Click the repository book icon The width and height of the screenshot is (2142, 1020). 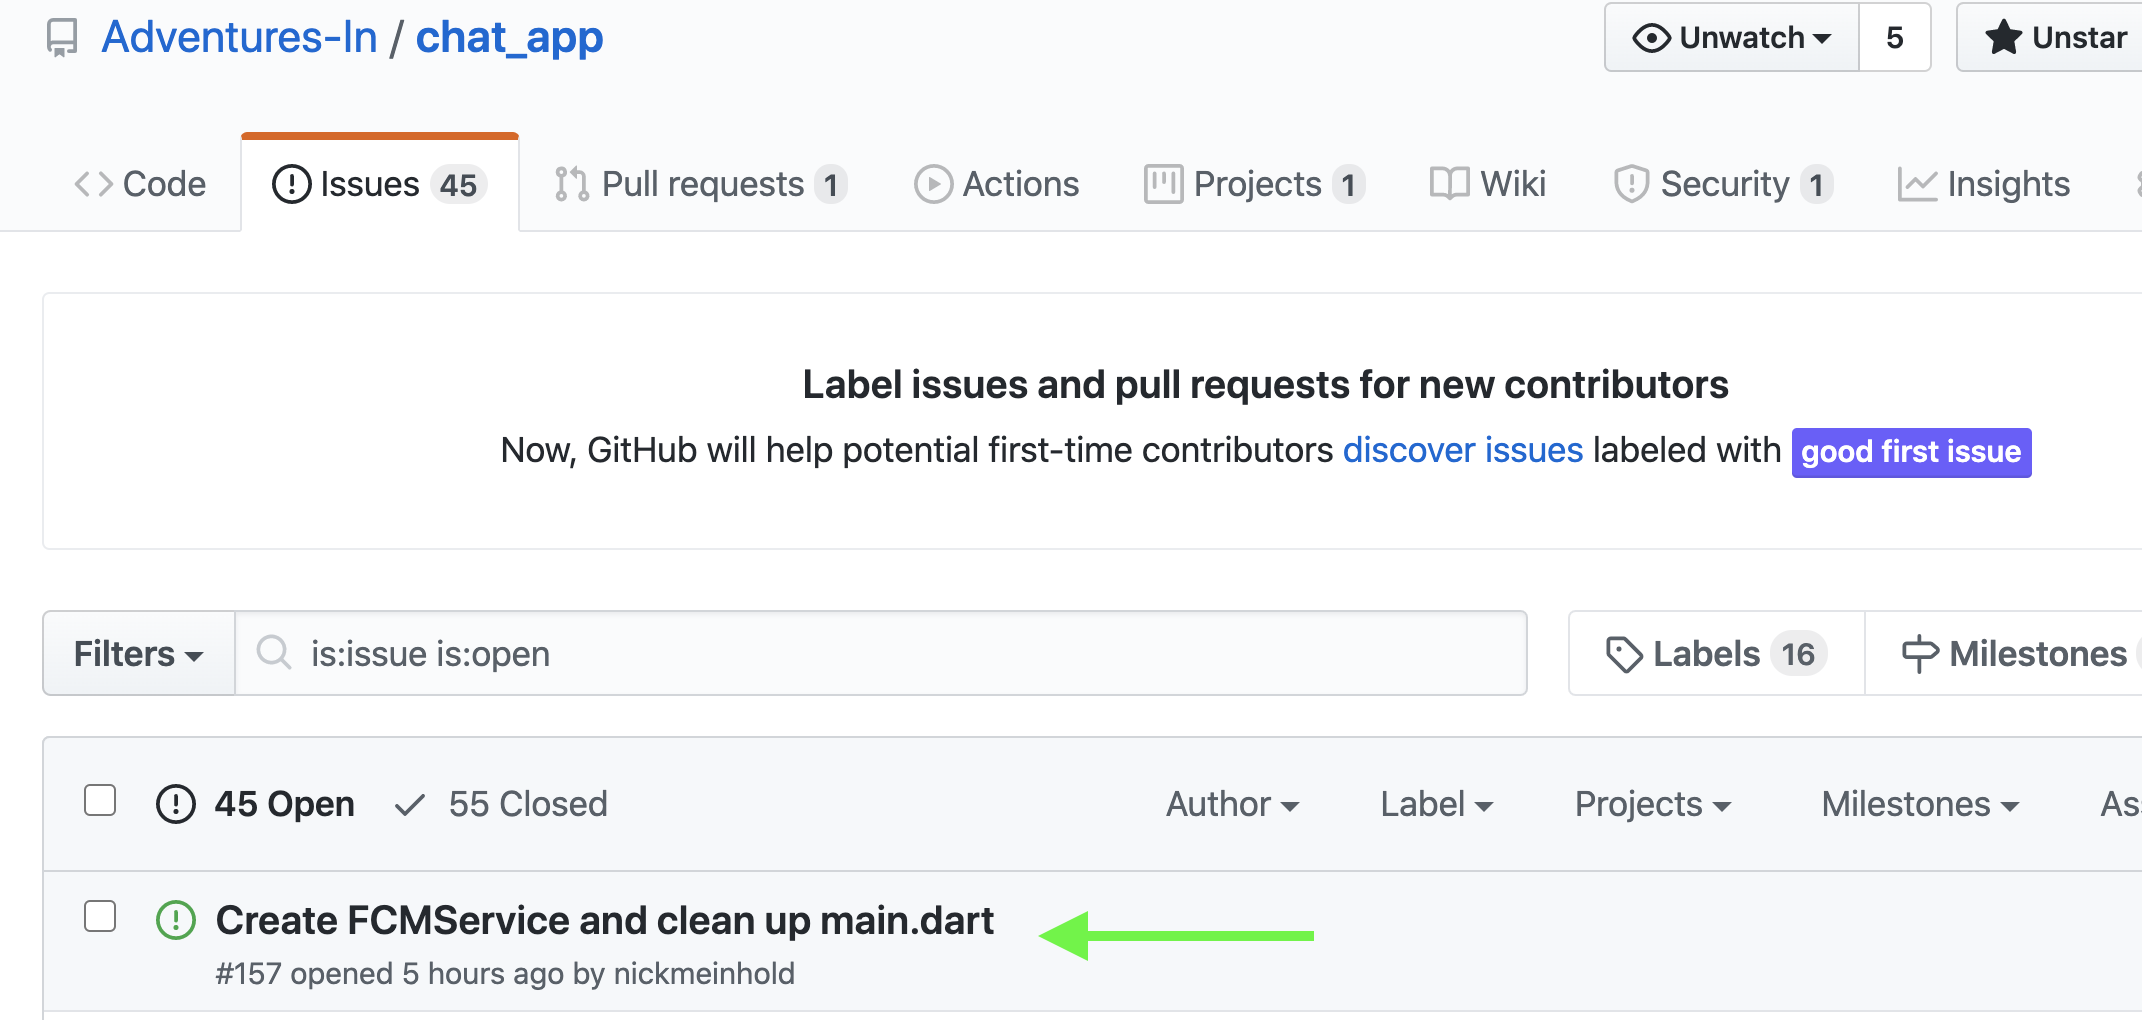pos(62,38)
